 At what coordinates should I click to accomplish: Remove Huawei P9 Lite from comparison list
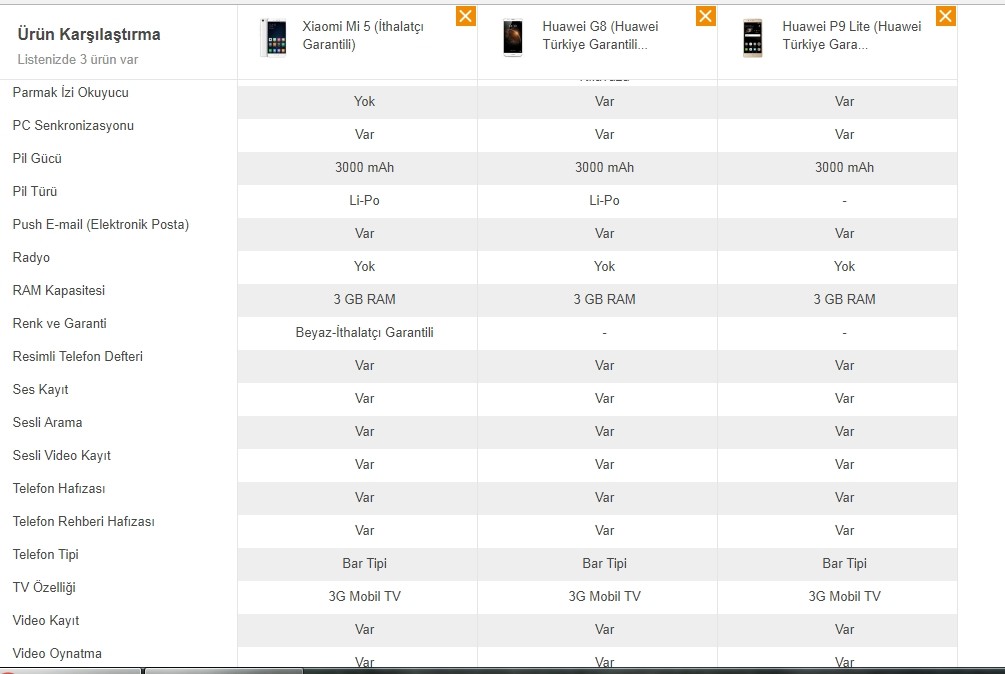(945, 17)
